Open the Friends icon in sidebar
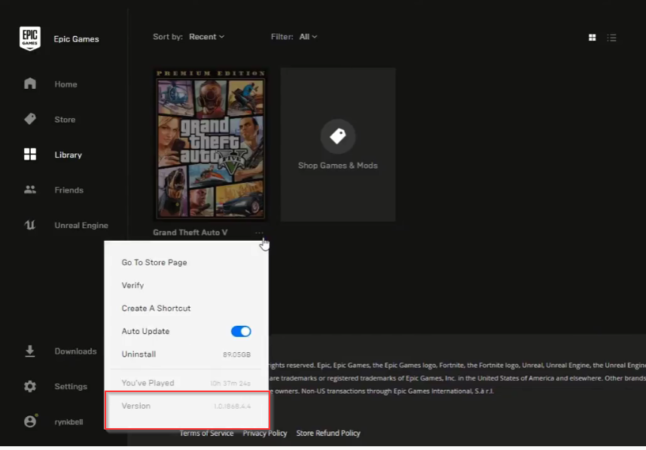Screen dimensions: 646x450 click(30, 190)
